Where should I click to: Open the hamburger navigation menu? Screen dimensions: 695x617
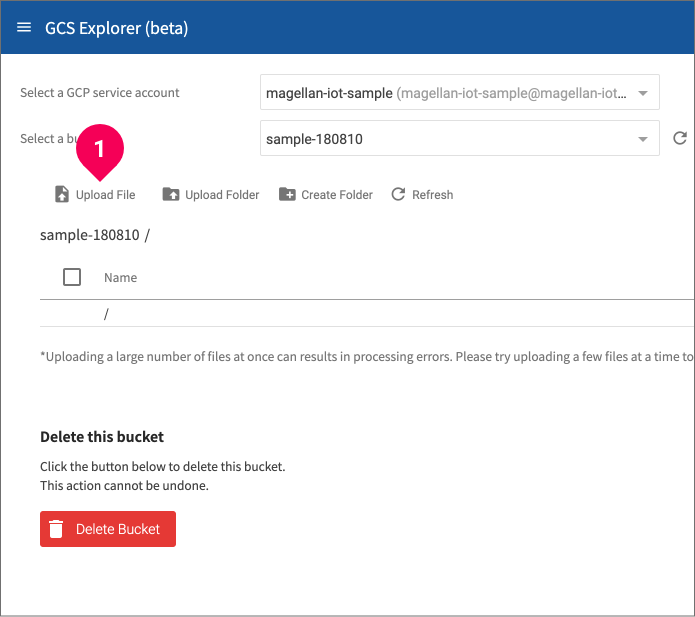pos(24,27)
